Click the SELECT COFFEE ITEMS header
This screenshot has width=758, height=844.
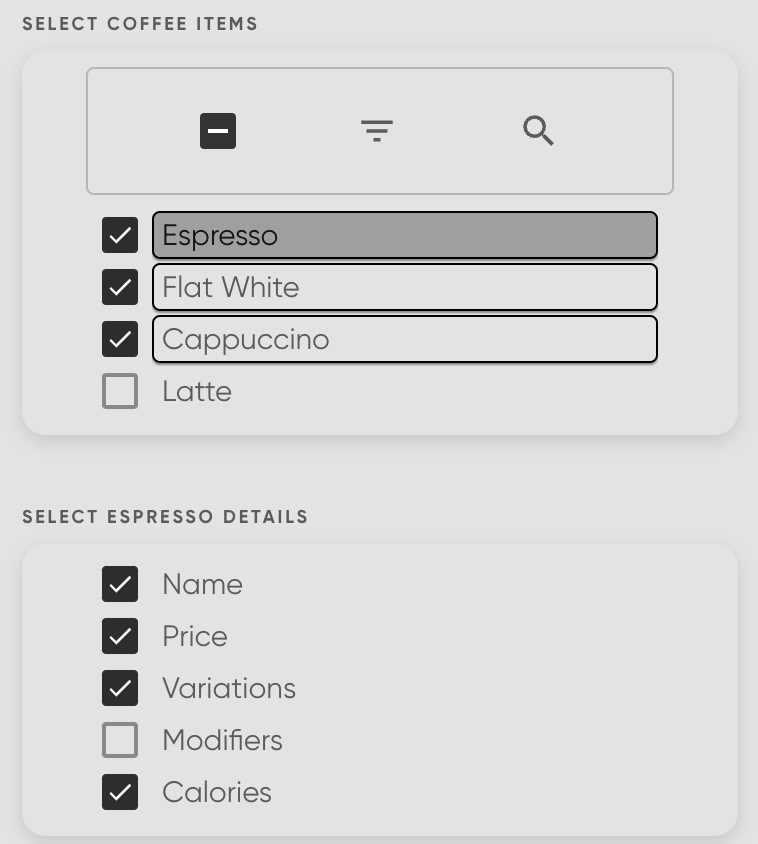[140, 23]
